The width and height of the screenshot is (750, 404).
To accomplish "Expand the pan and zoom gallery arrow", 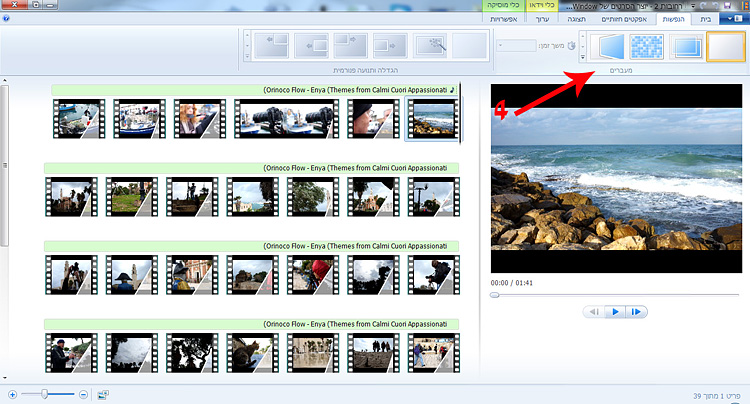I will (245, 60).
